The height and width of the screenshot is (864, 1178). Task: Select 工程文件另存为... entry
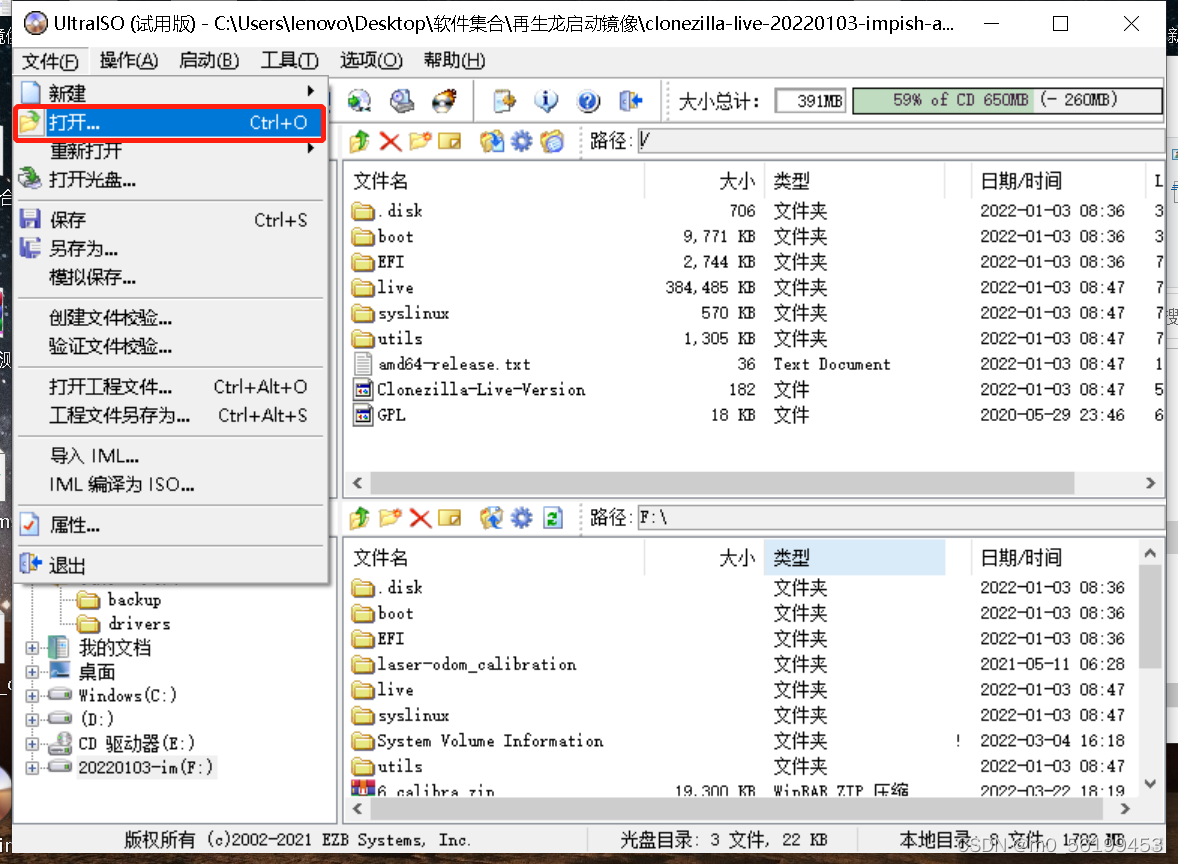(171, 415)
